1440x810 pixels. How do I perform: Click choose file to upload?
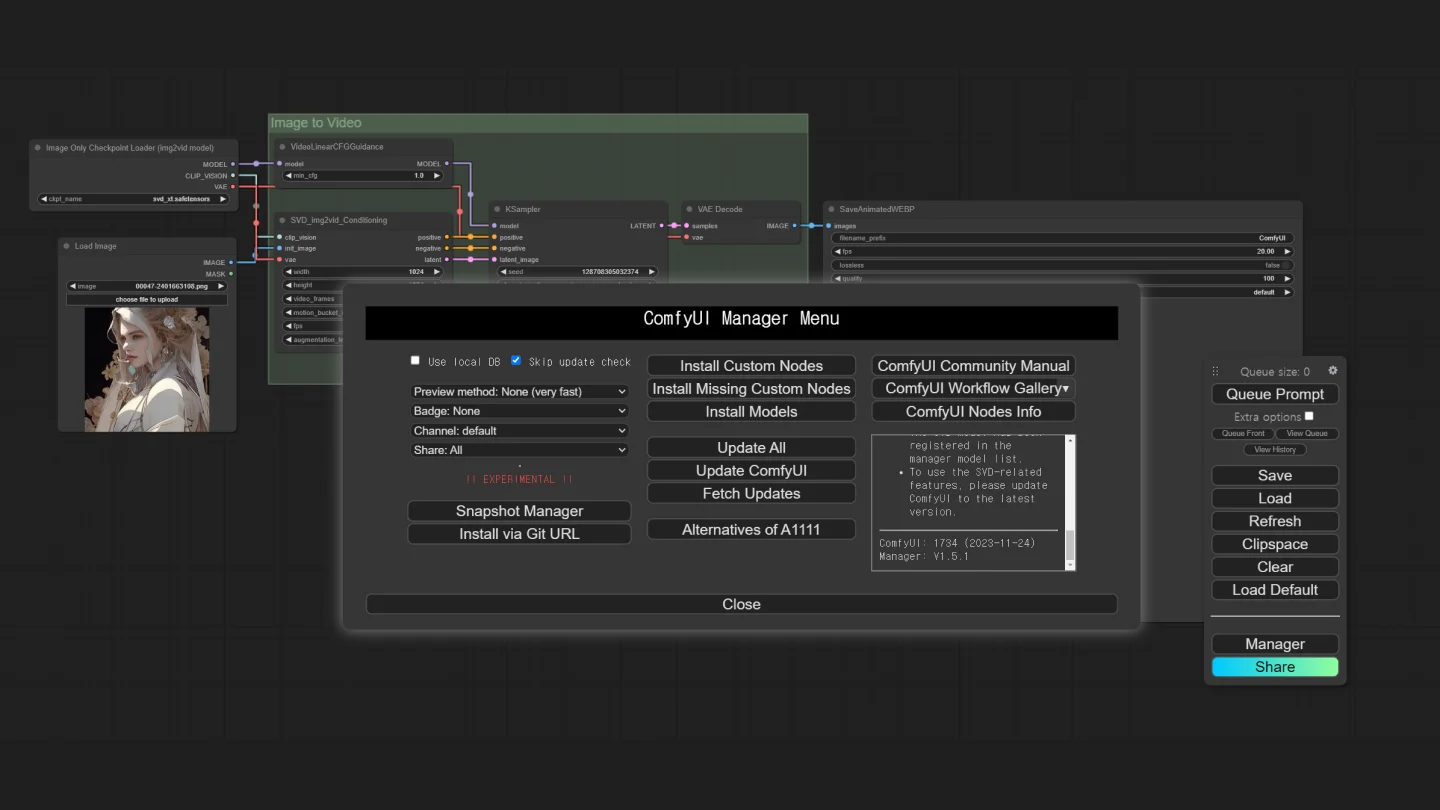click(147, 300)
